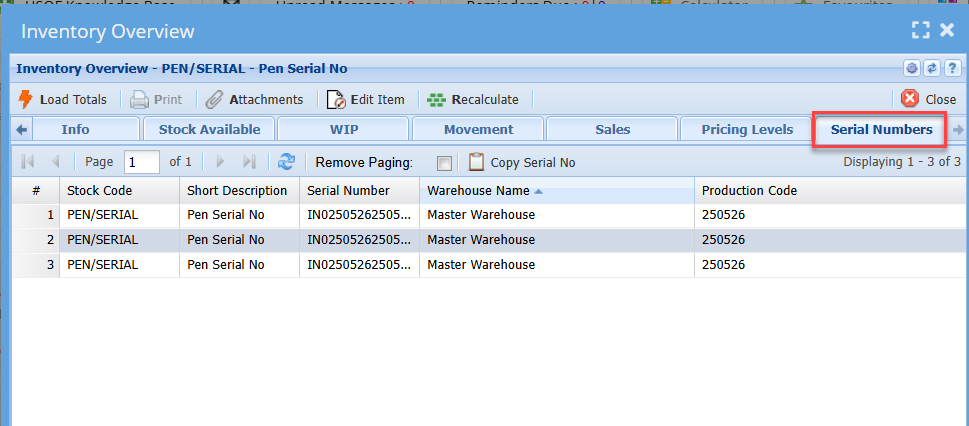
Task: Refresh the serial numbers grid
Action: (287, 162)
